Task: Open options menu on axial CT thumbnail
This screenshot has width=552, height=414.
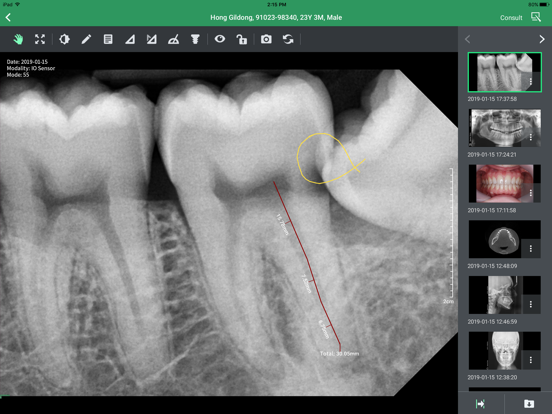Action: click(x=531, y=249)
